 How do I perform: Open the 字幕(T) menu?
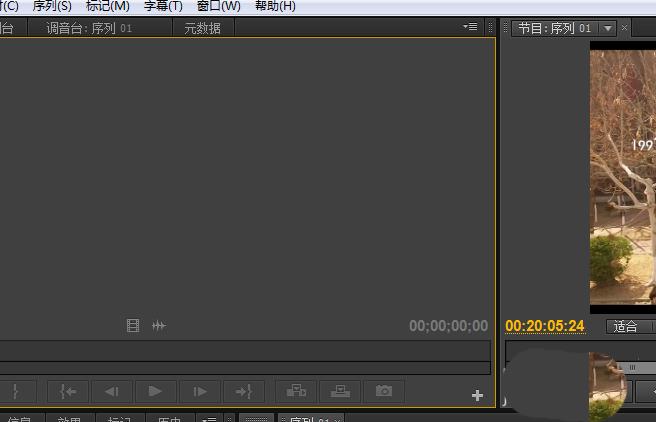[163, 6]
